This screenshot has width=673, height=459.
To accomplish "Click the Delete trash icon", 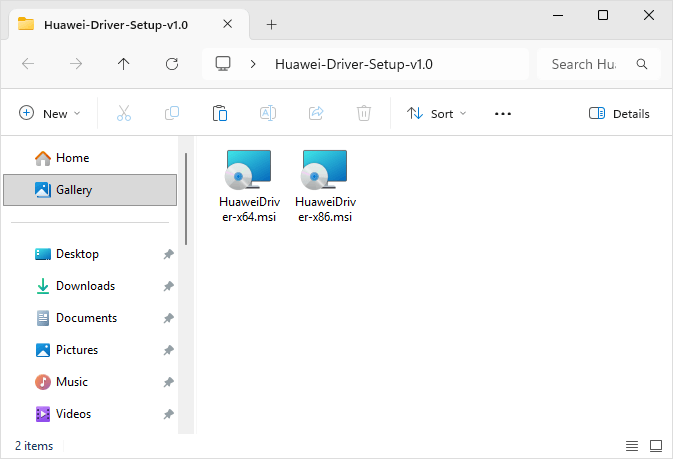I will point(364,113).
